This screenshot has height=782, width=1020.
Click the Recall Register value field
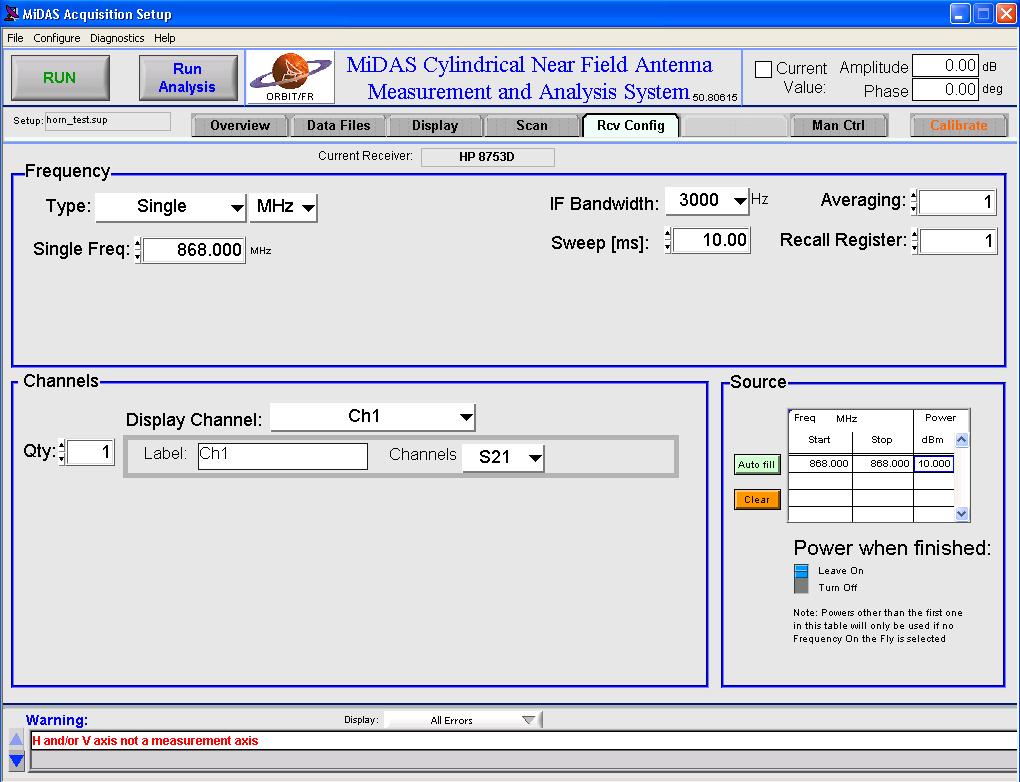coord(958,241)
